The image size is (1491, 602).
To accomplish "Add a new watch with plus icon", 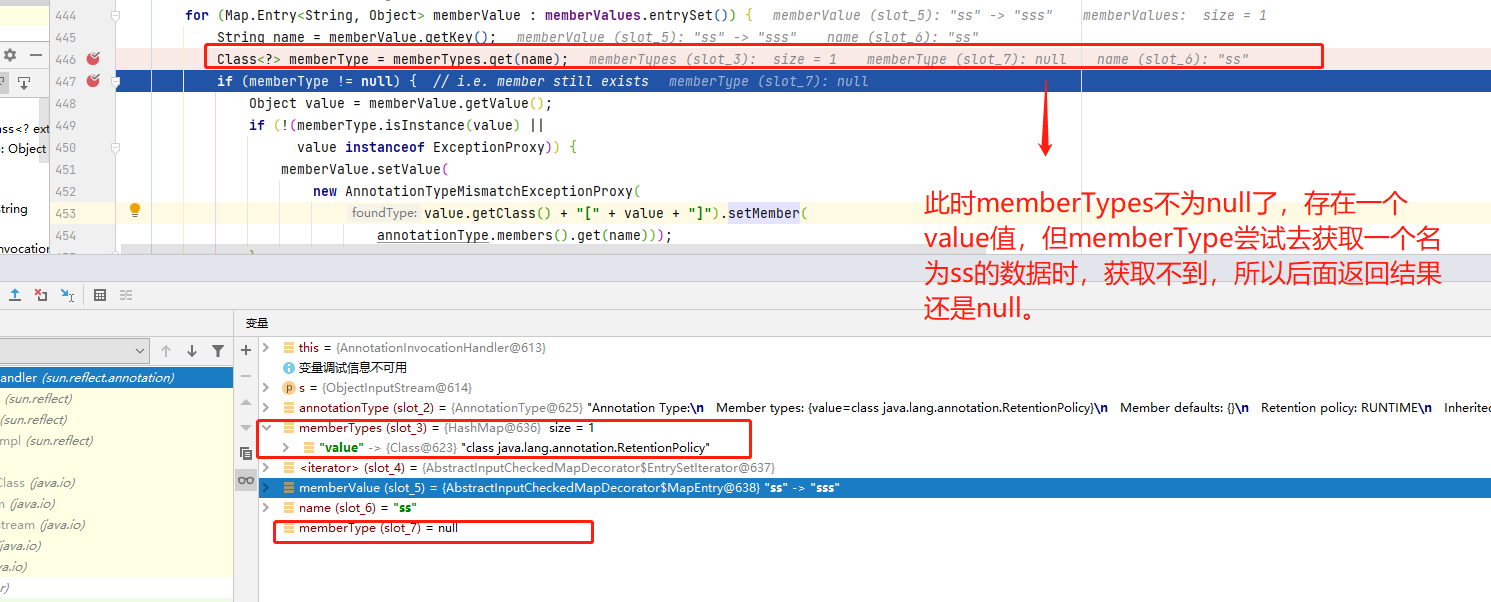I will tap(246, 350).
